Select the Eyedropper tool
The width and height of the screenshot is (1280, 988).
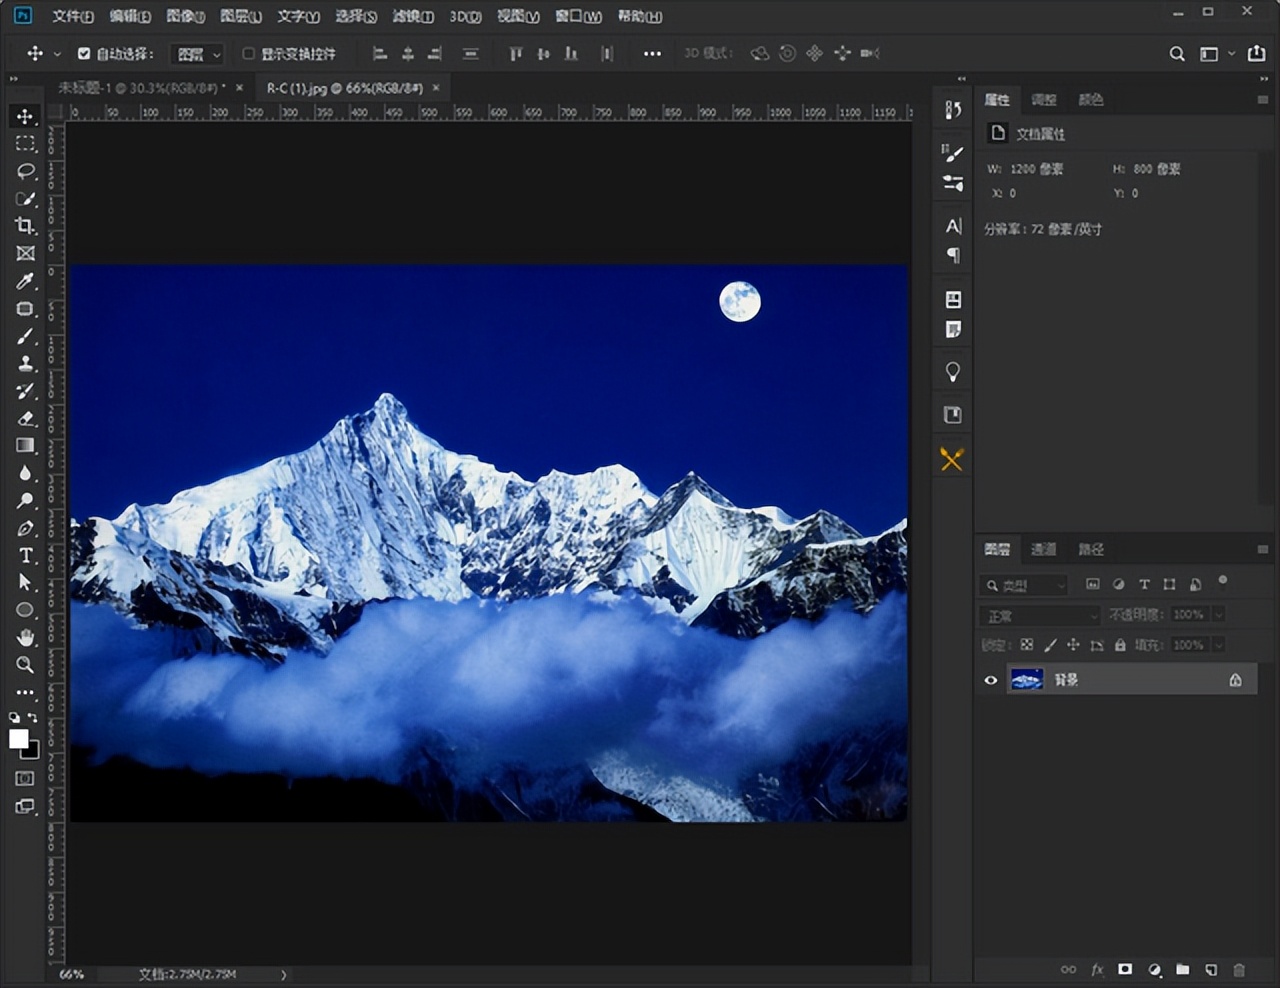(x=25, y=281)
